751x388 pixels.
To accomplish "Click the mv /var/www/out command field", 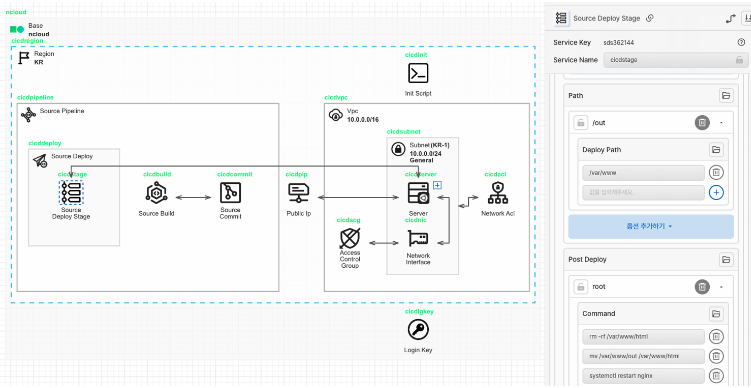I will click(x=644, y=356).
